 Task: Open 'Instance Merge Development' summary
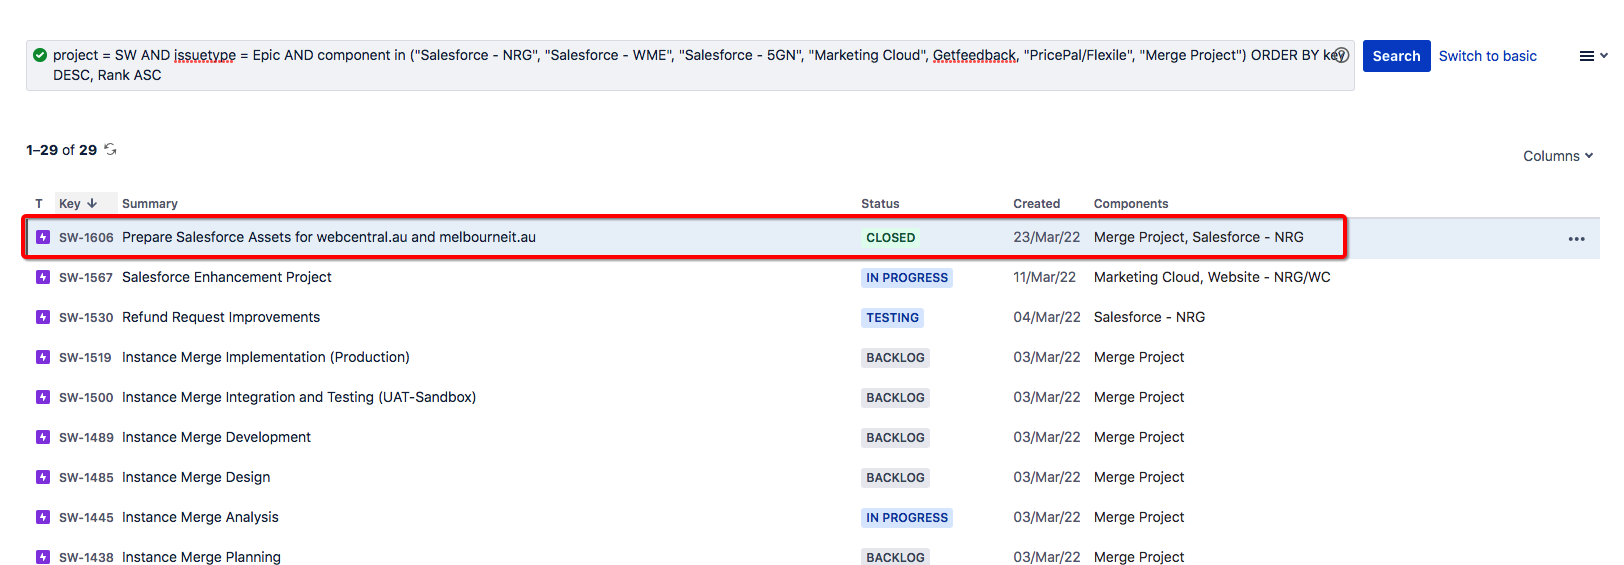point(216,437)
